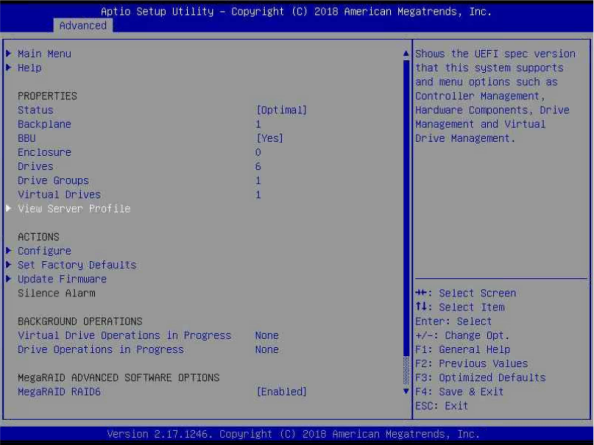Select the Status property label
This screenshot has height=445, width=594.
click(36, 110)
